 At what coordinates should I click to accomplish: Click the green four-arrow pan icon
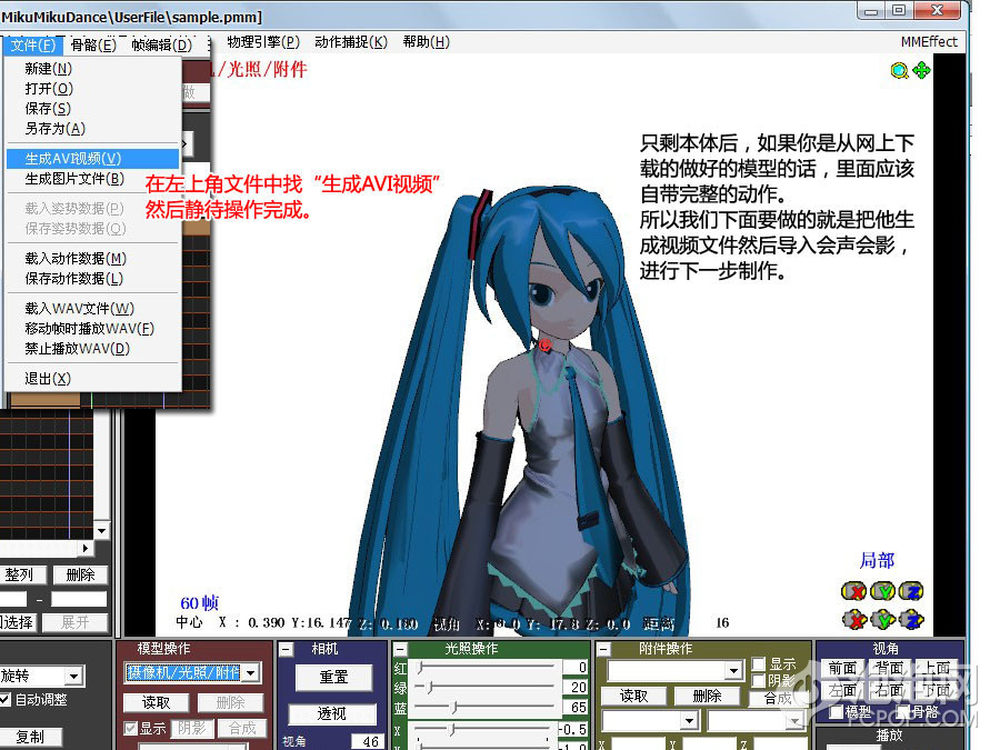pos(922,70)
